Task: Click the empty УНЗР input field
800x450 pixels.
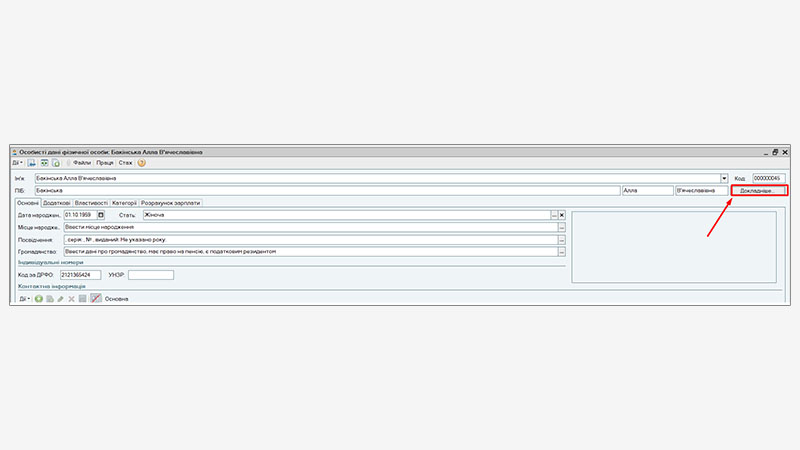Action: (150, 275)
